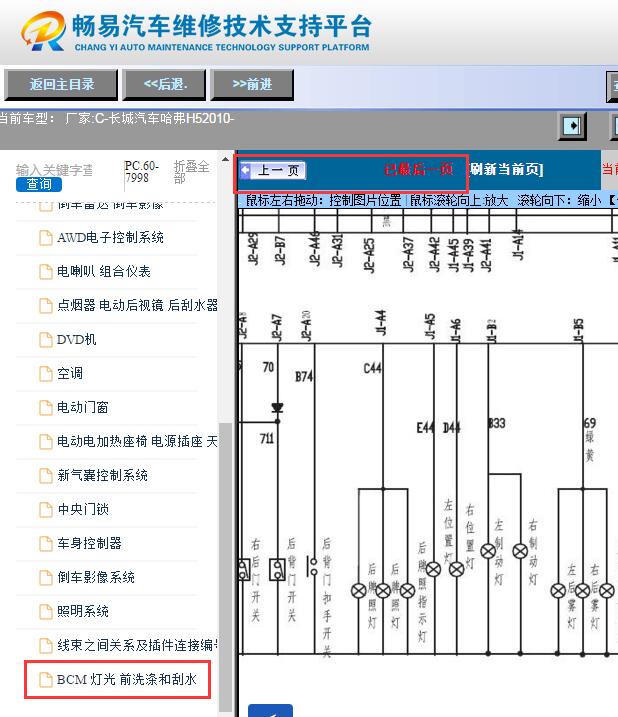Open 点烟器 电动后视镜 后刮水器 item
The width and height of the screenshot is (618, 717).
[x=137, y=305]
